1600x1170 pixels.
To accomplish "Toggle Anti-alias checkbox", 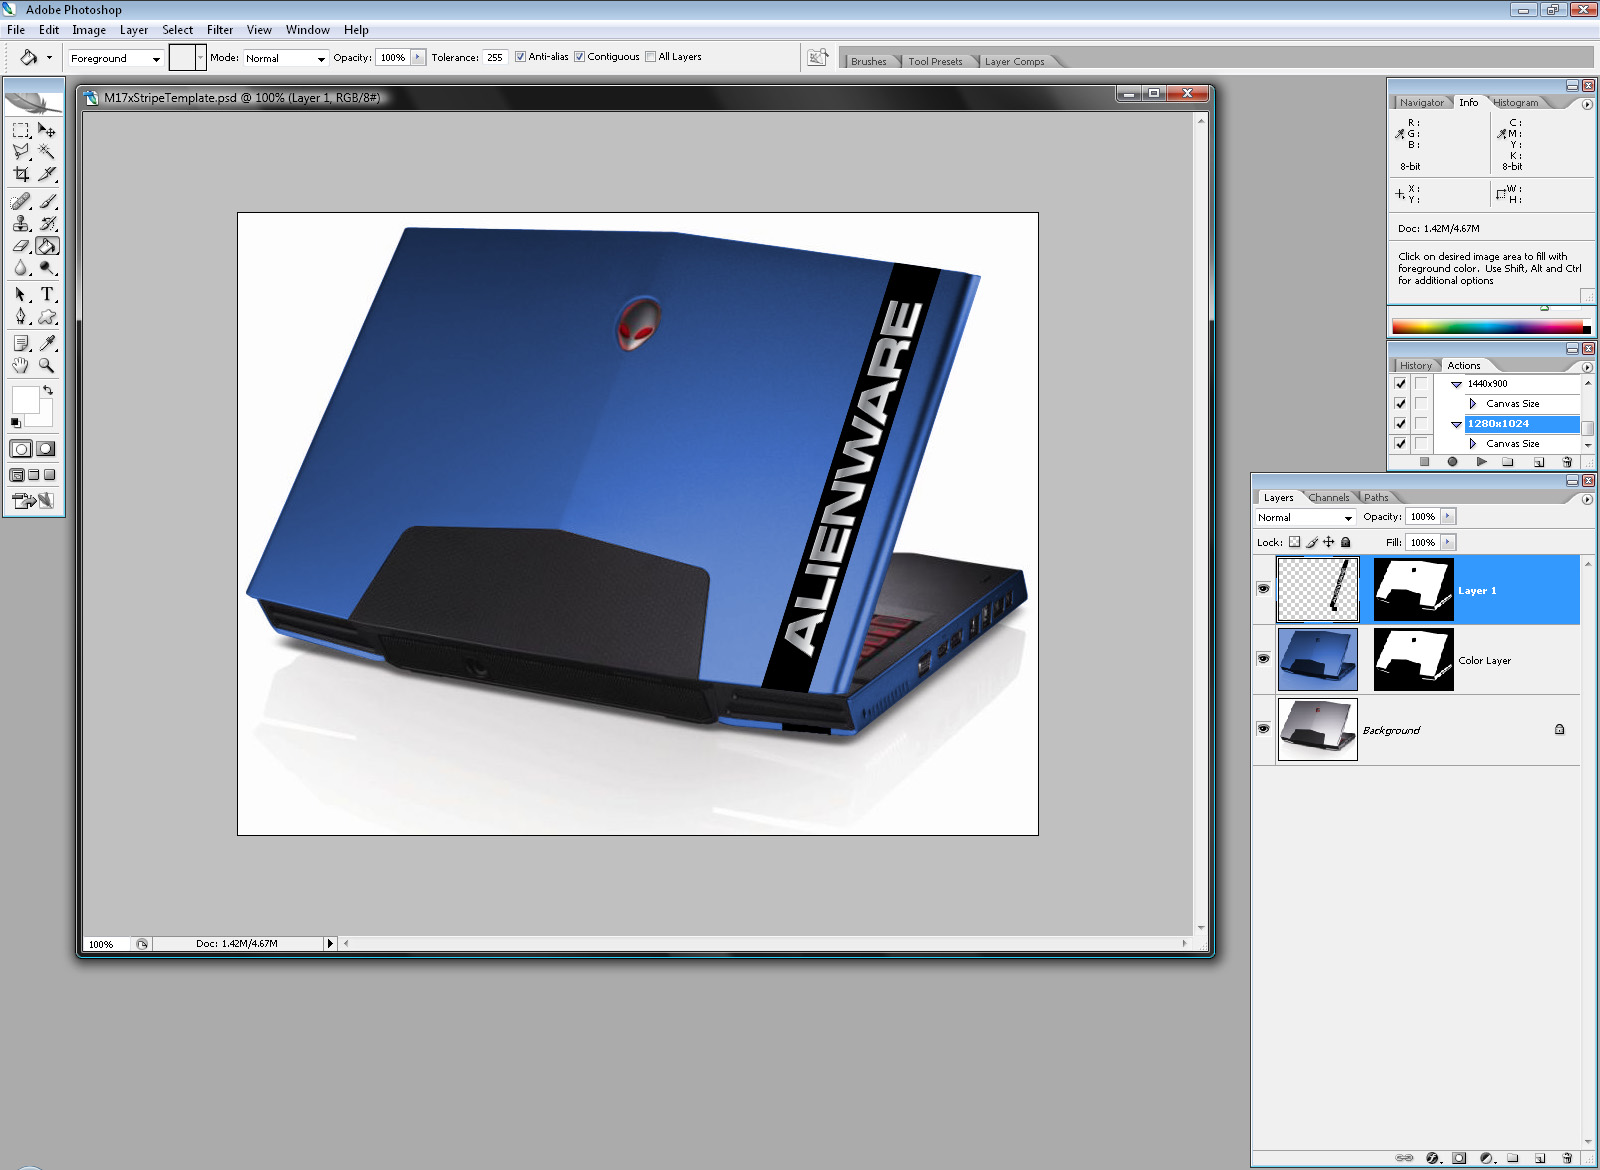I will 520,57.
